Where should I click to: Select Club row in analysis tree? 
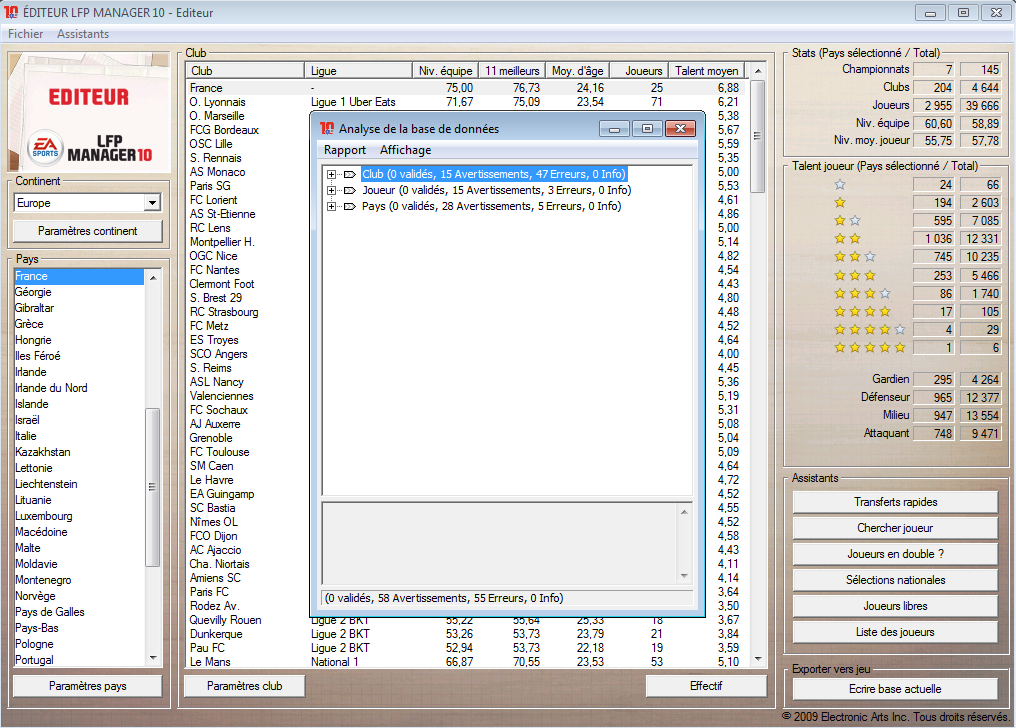tap(494, 174)
